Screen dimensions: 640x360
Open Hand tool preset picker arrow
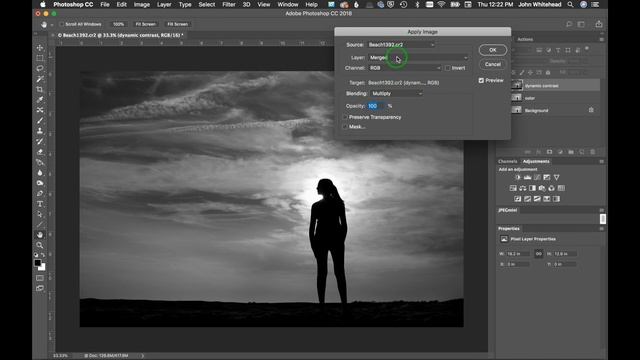pyautogui.click(x=52, y=25)
